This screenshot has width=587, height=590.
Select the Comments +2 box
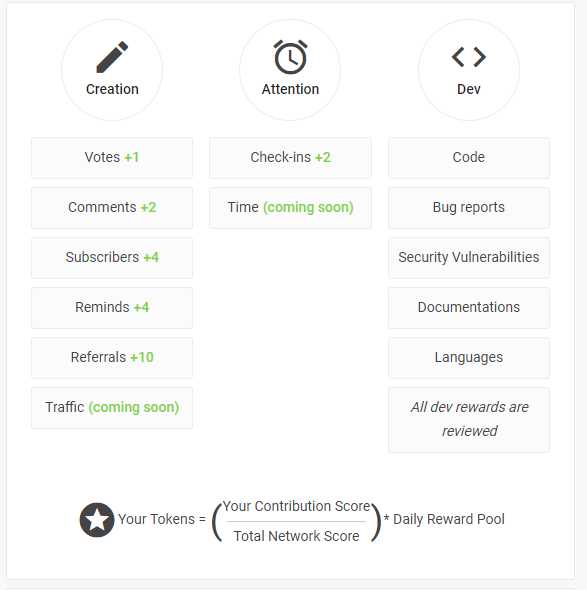coord(112,208)
